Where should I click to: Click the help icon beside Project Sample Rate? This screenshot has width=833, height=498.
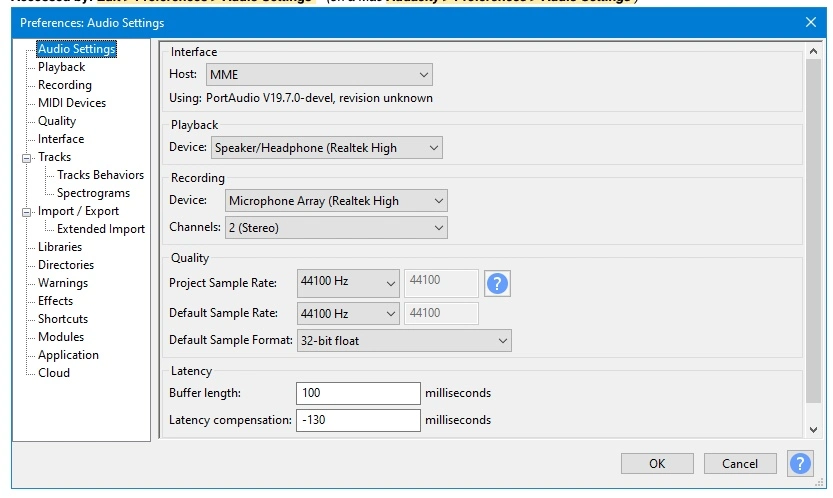(x=497, y=283)
